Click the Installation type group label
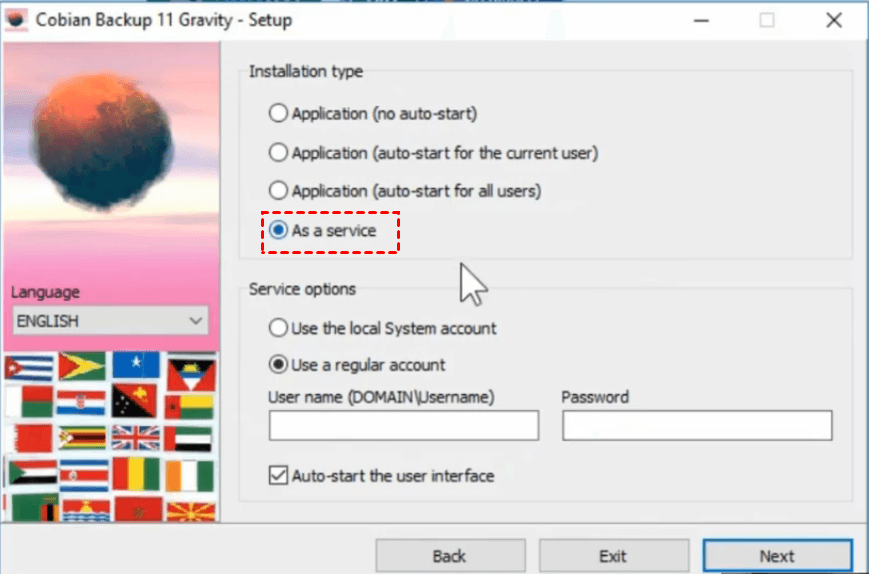 [x=306, y=71]
